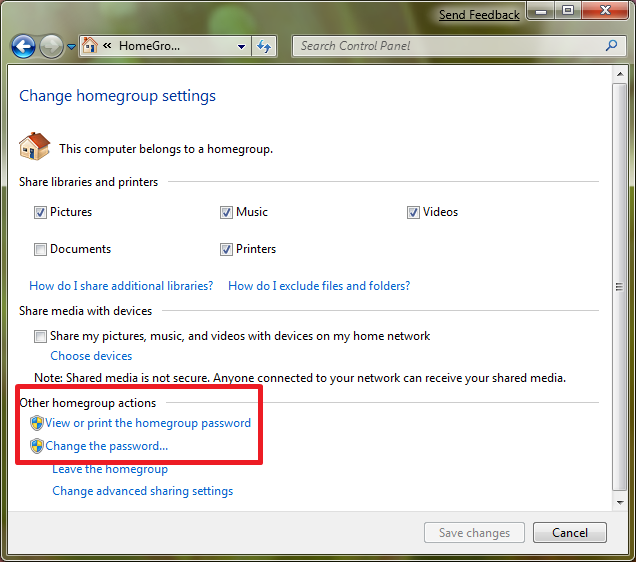Select the HomeGro... breadcrumb text
Viewport: 636px width, 562px height.
point(149,46)
